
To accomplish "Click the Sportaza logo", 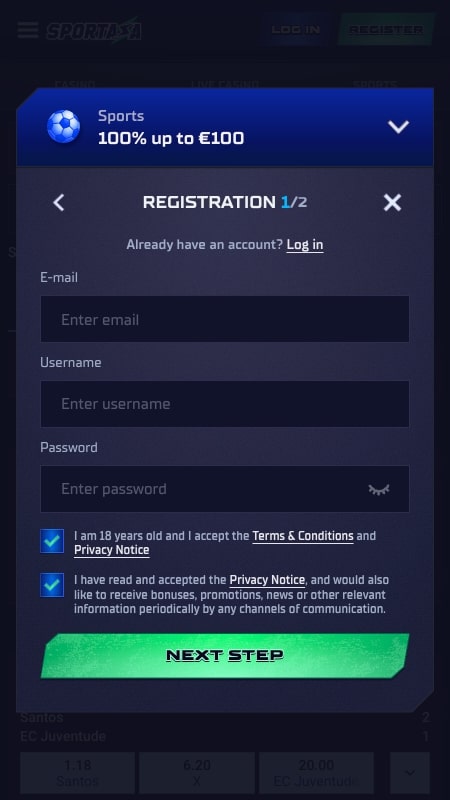I will click(x=94, y=31).
